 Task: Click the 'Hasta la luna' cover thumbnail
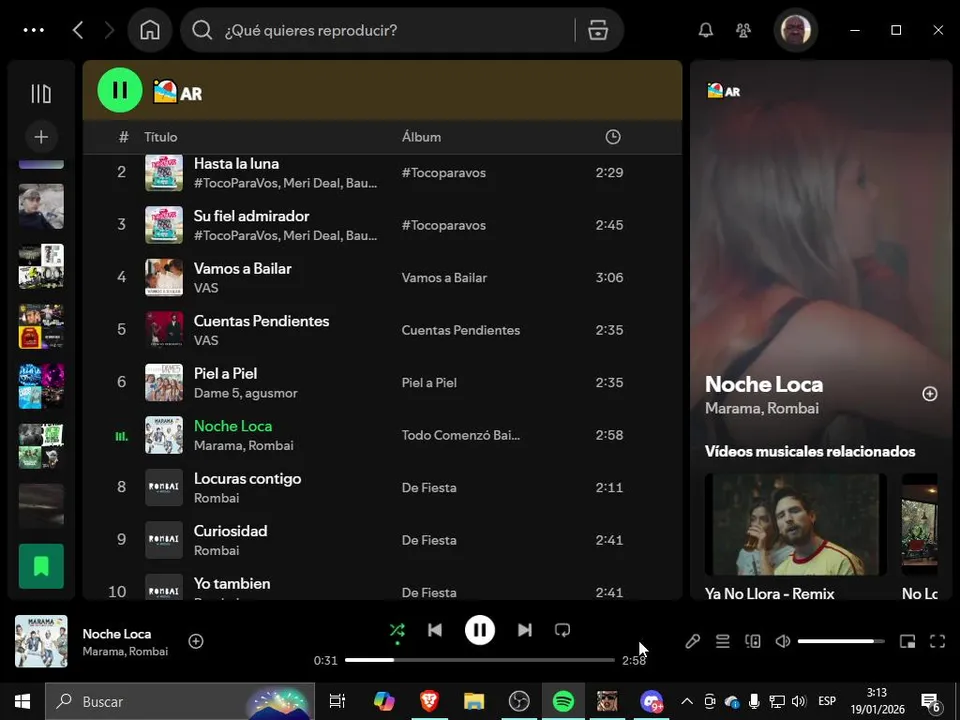(163, 173)
